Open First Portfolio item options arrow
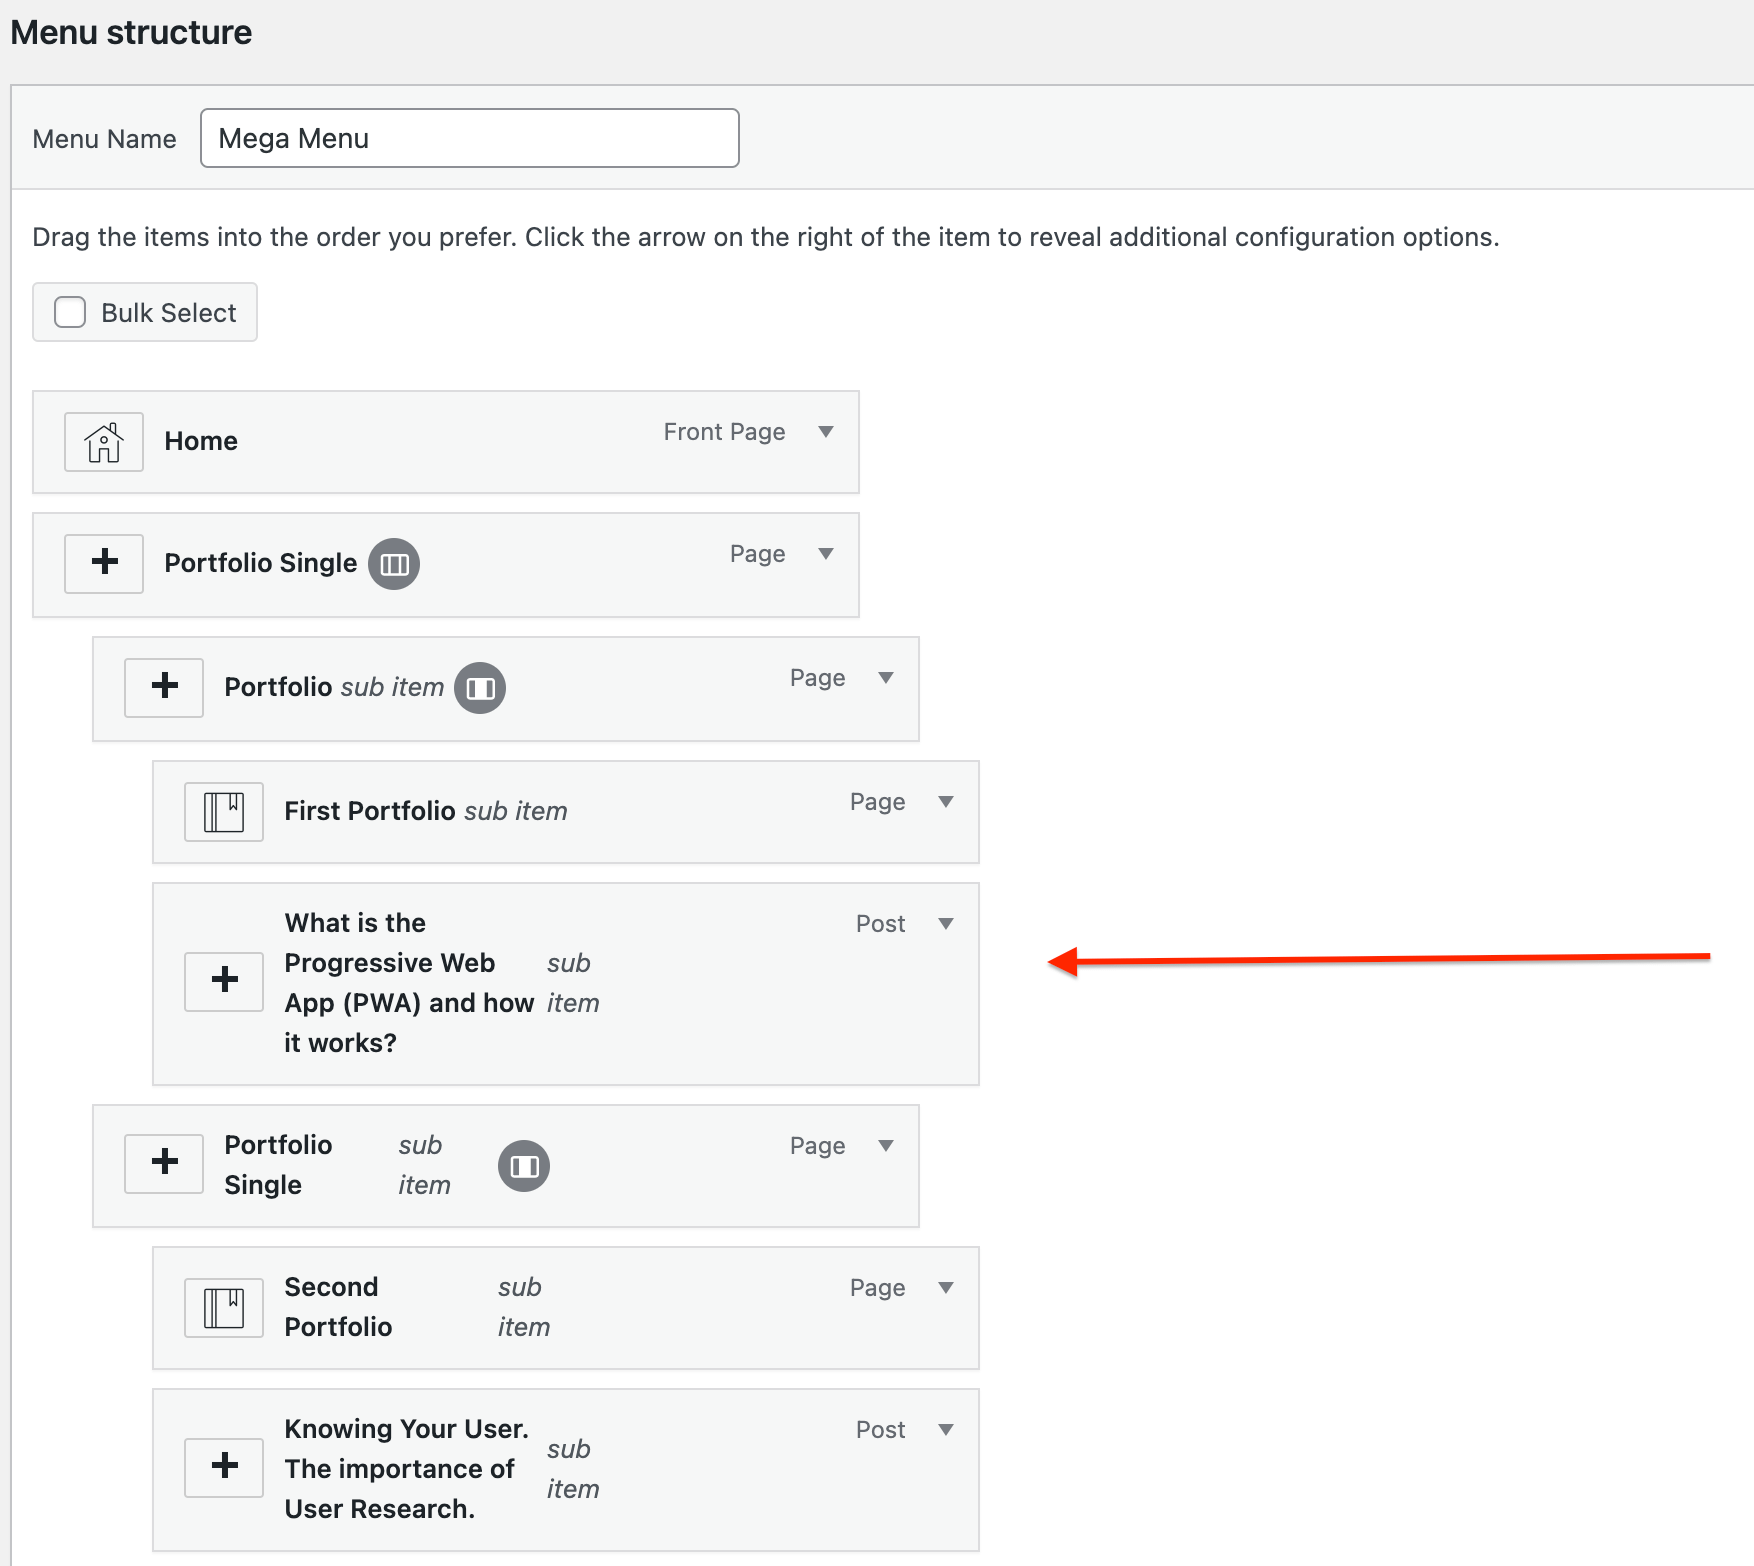The width and height of the screenshot is (1754, 1566). pos(946,802)
